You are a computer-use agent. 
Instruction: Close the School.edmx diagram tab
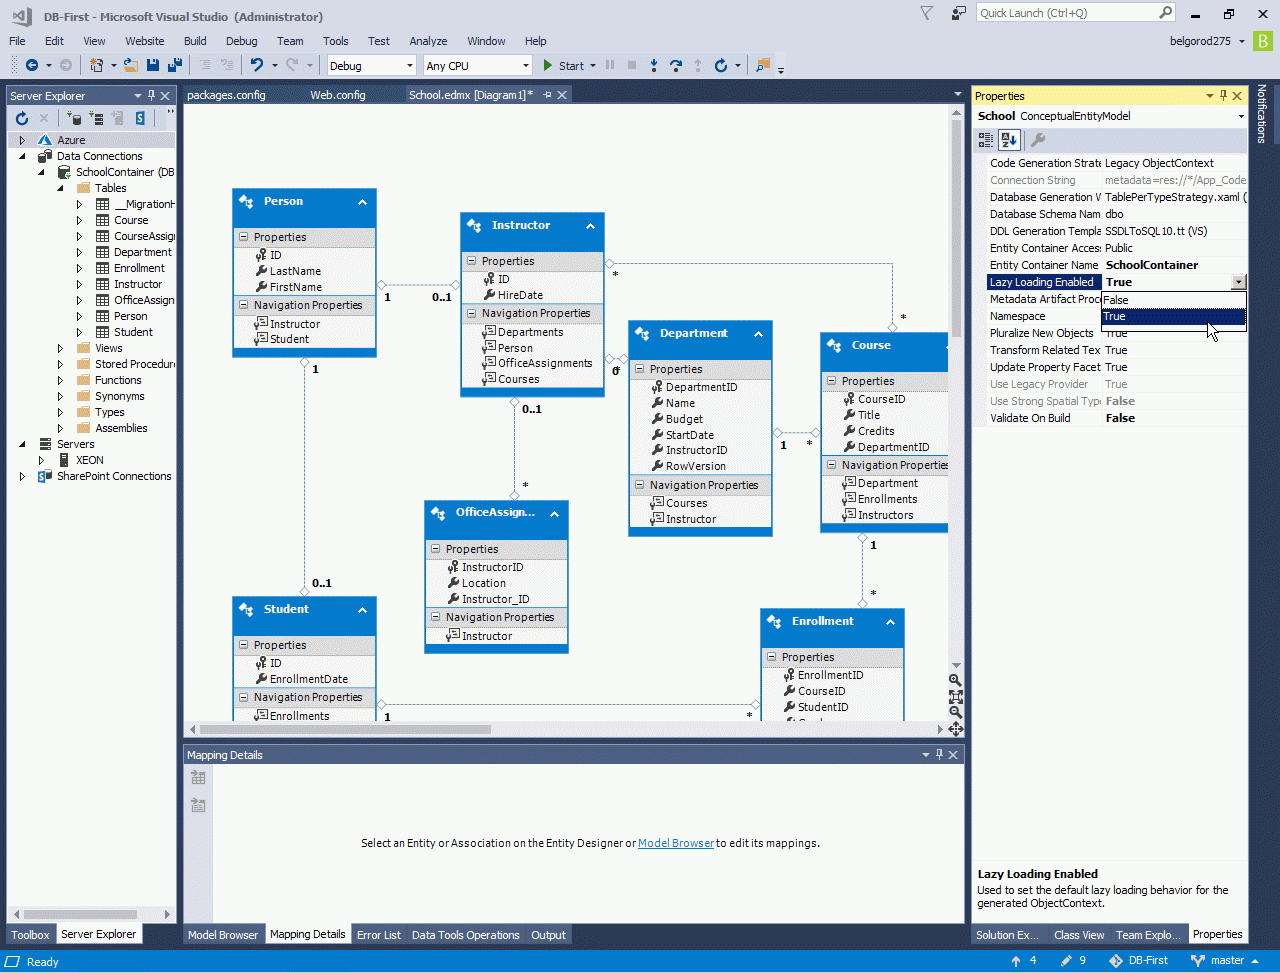[563, 95]
